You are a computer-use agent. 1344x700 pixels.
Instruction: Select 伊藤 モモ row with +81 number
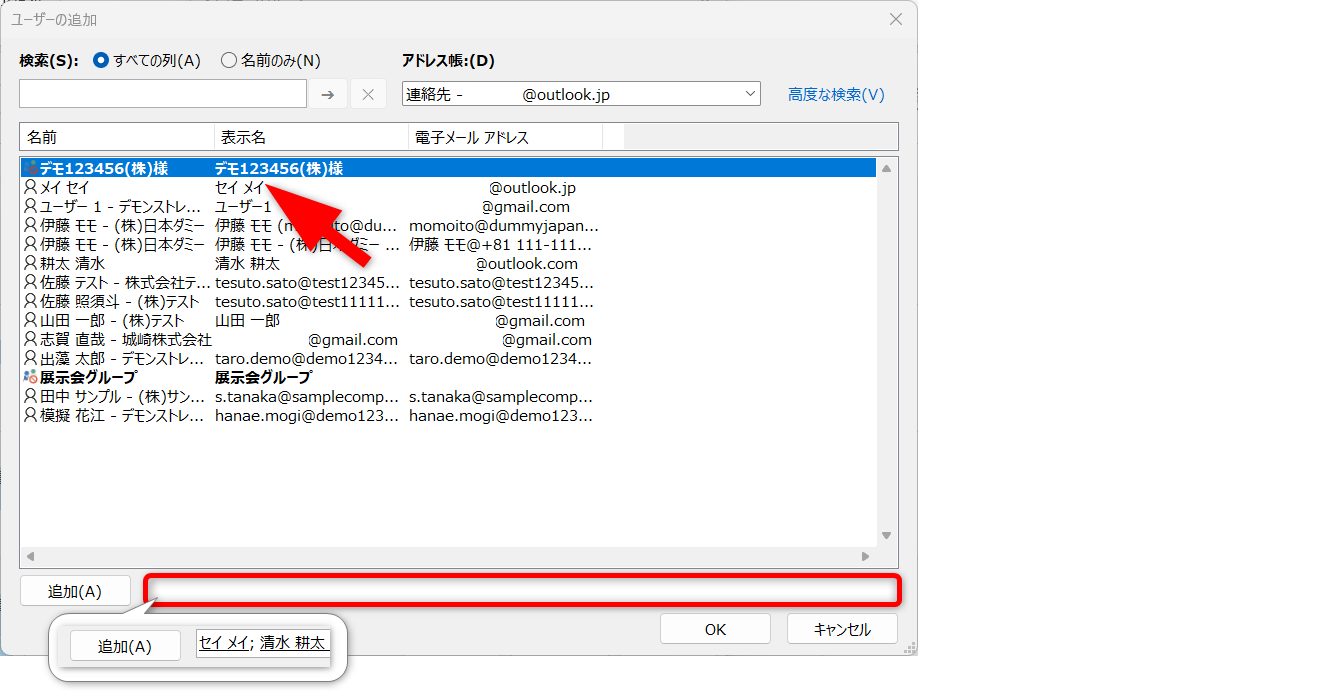(x=448, y=245)
